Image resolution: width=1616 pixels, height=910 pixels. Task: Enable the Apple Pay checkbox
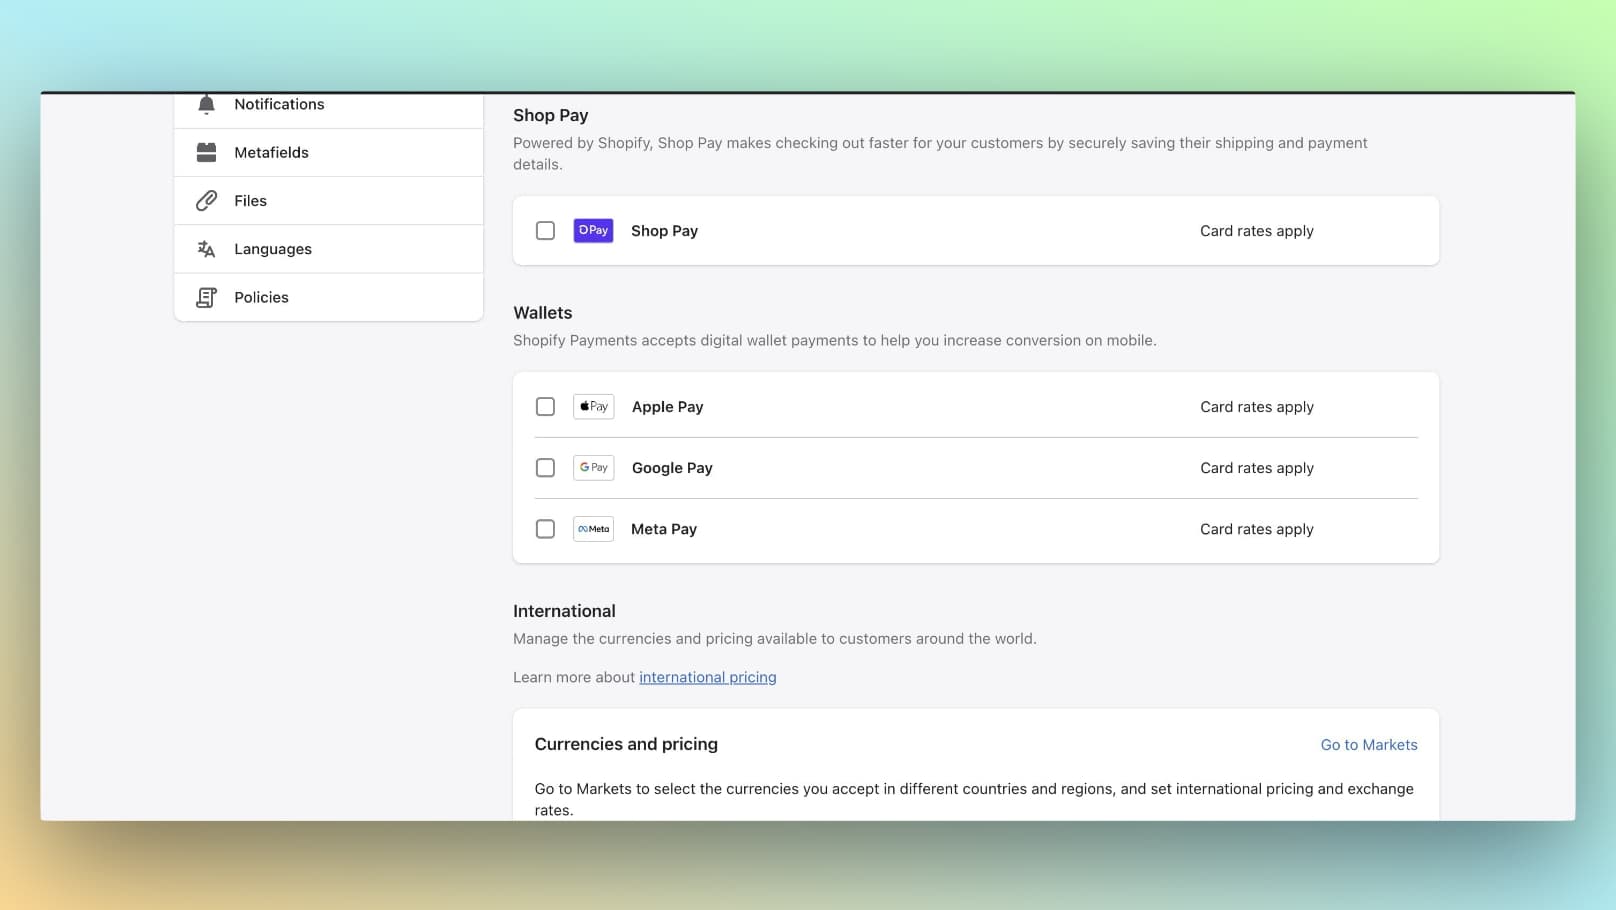coord(545,406)
